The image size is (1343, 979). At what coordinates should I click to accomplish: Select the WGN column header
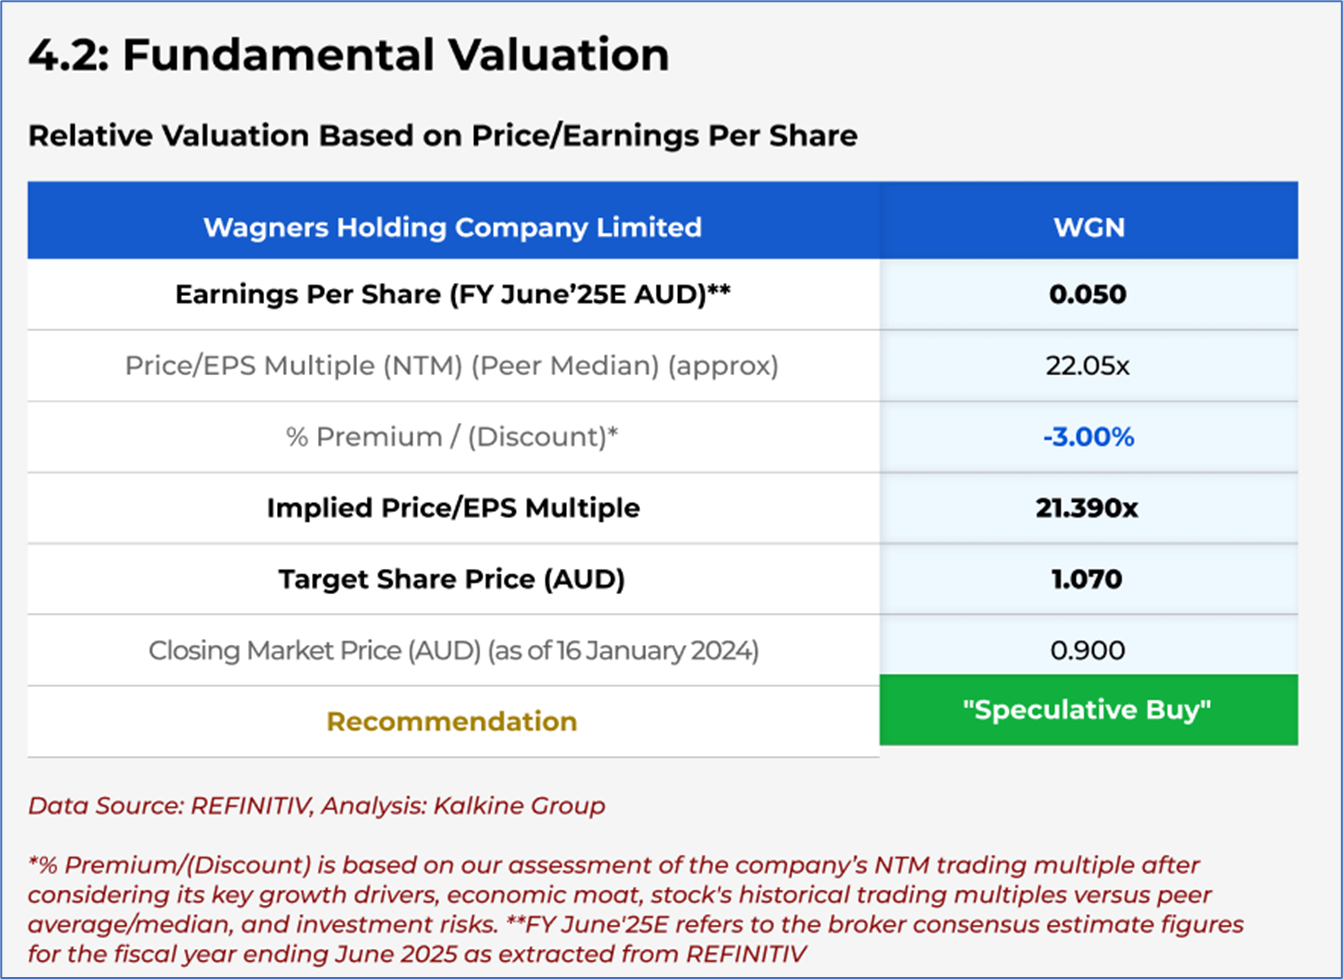coord(1088,227)
